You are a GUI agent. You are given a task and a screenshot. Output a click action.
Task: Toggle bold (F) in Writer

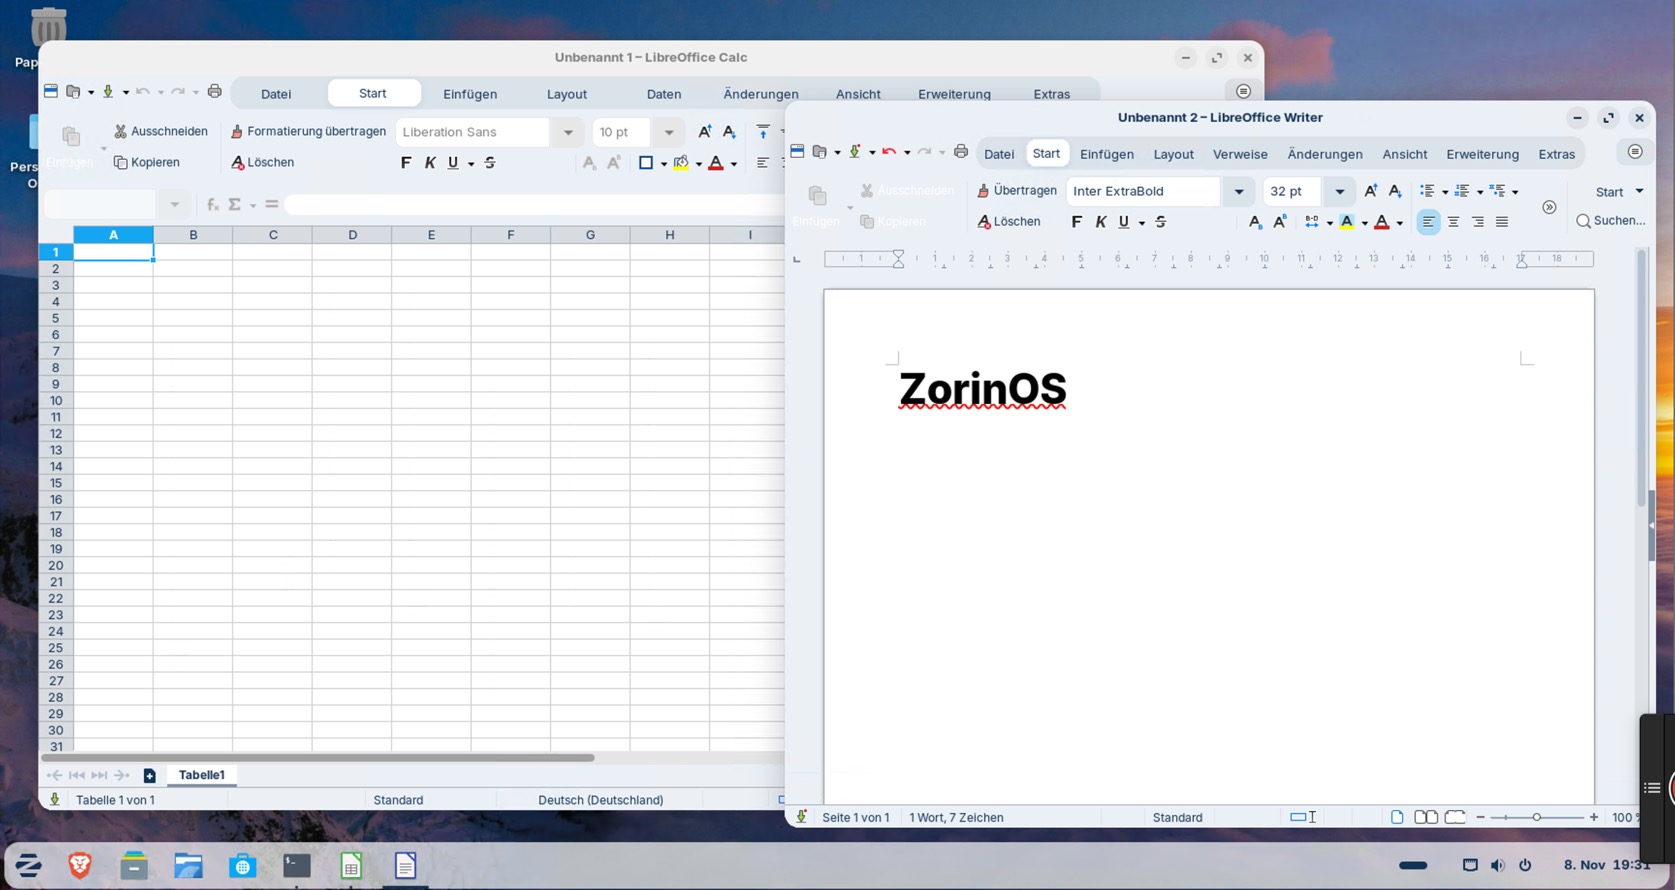coord(1076,222)
